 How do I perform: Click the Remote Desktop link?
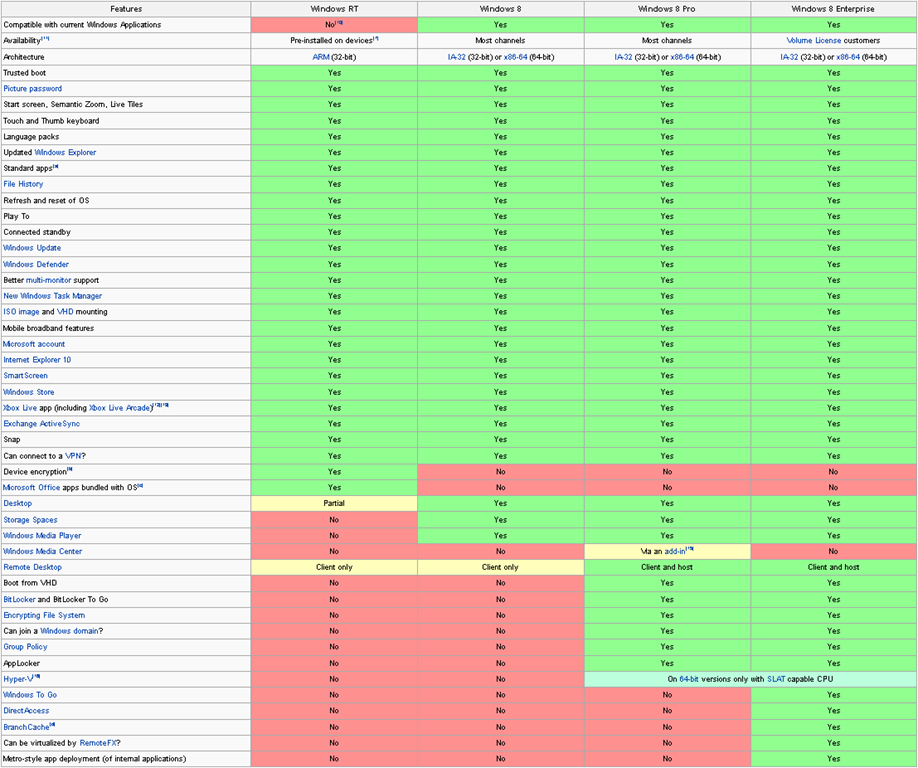point(32,567)
